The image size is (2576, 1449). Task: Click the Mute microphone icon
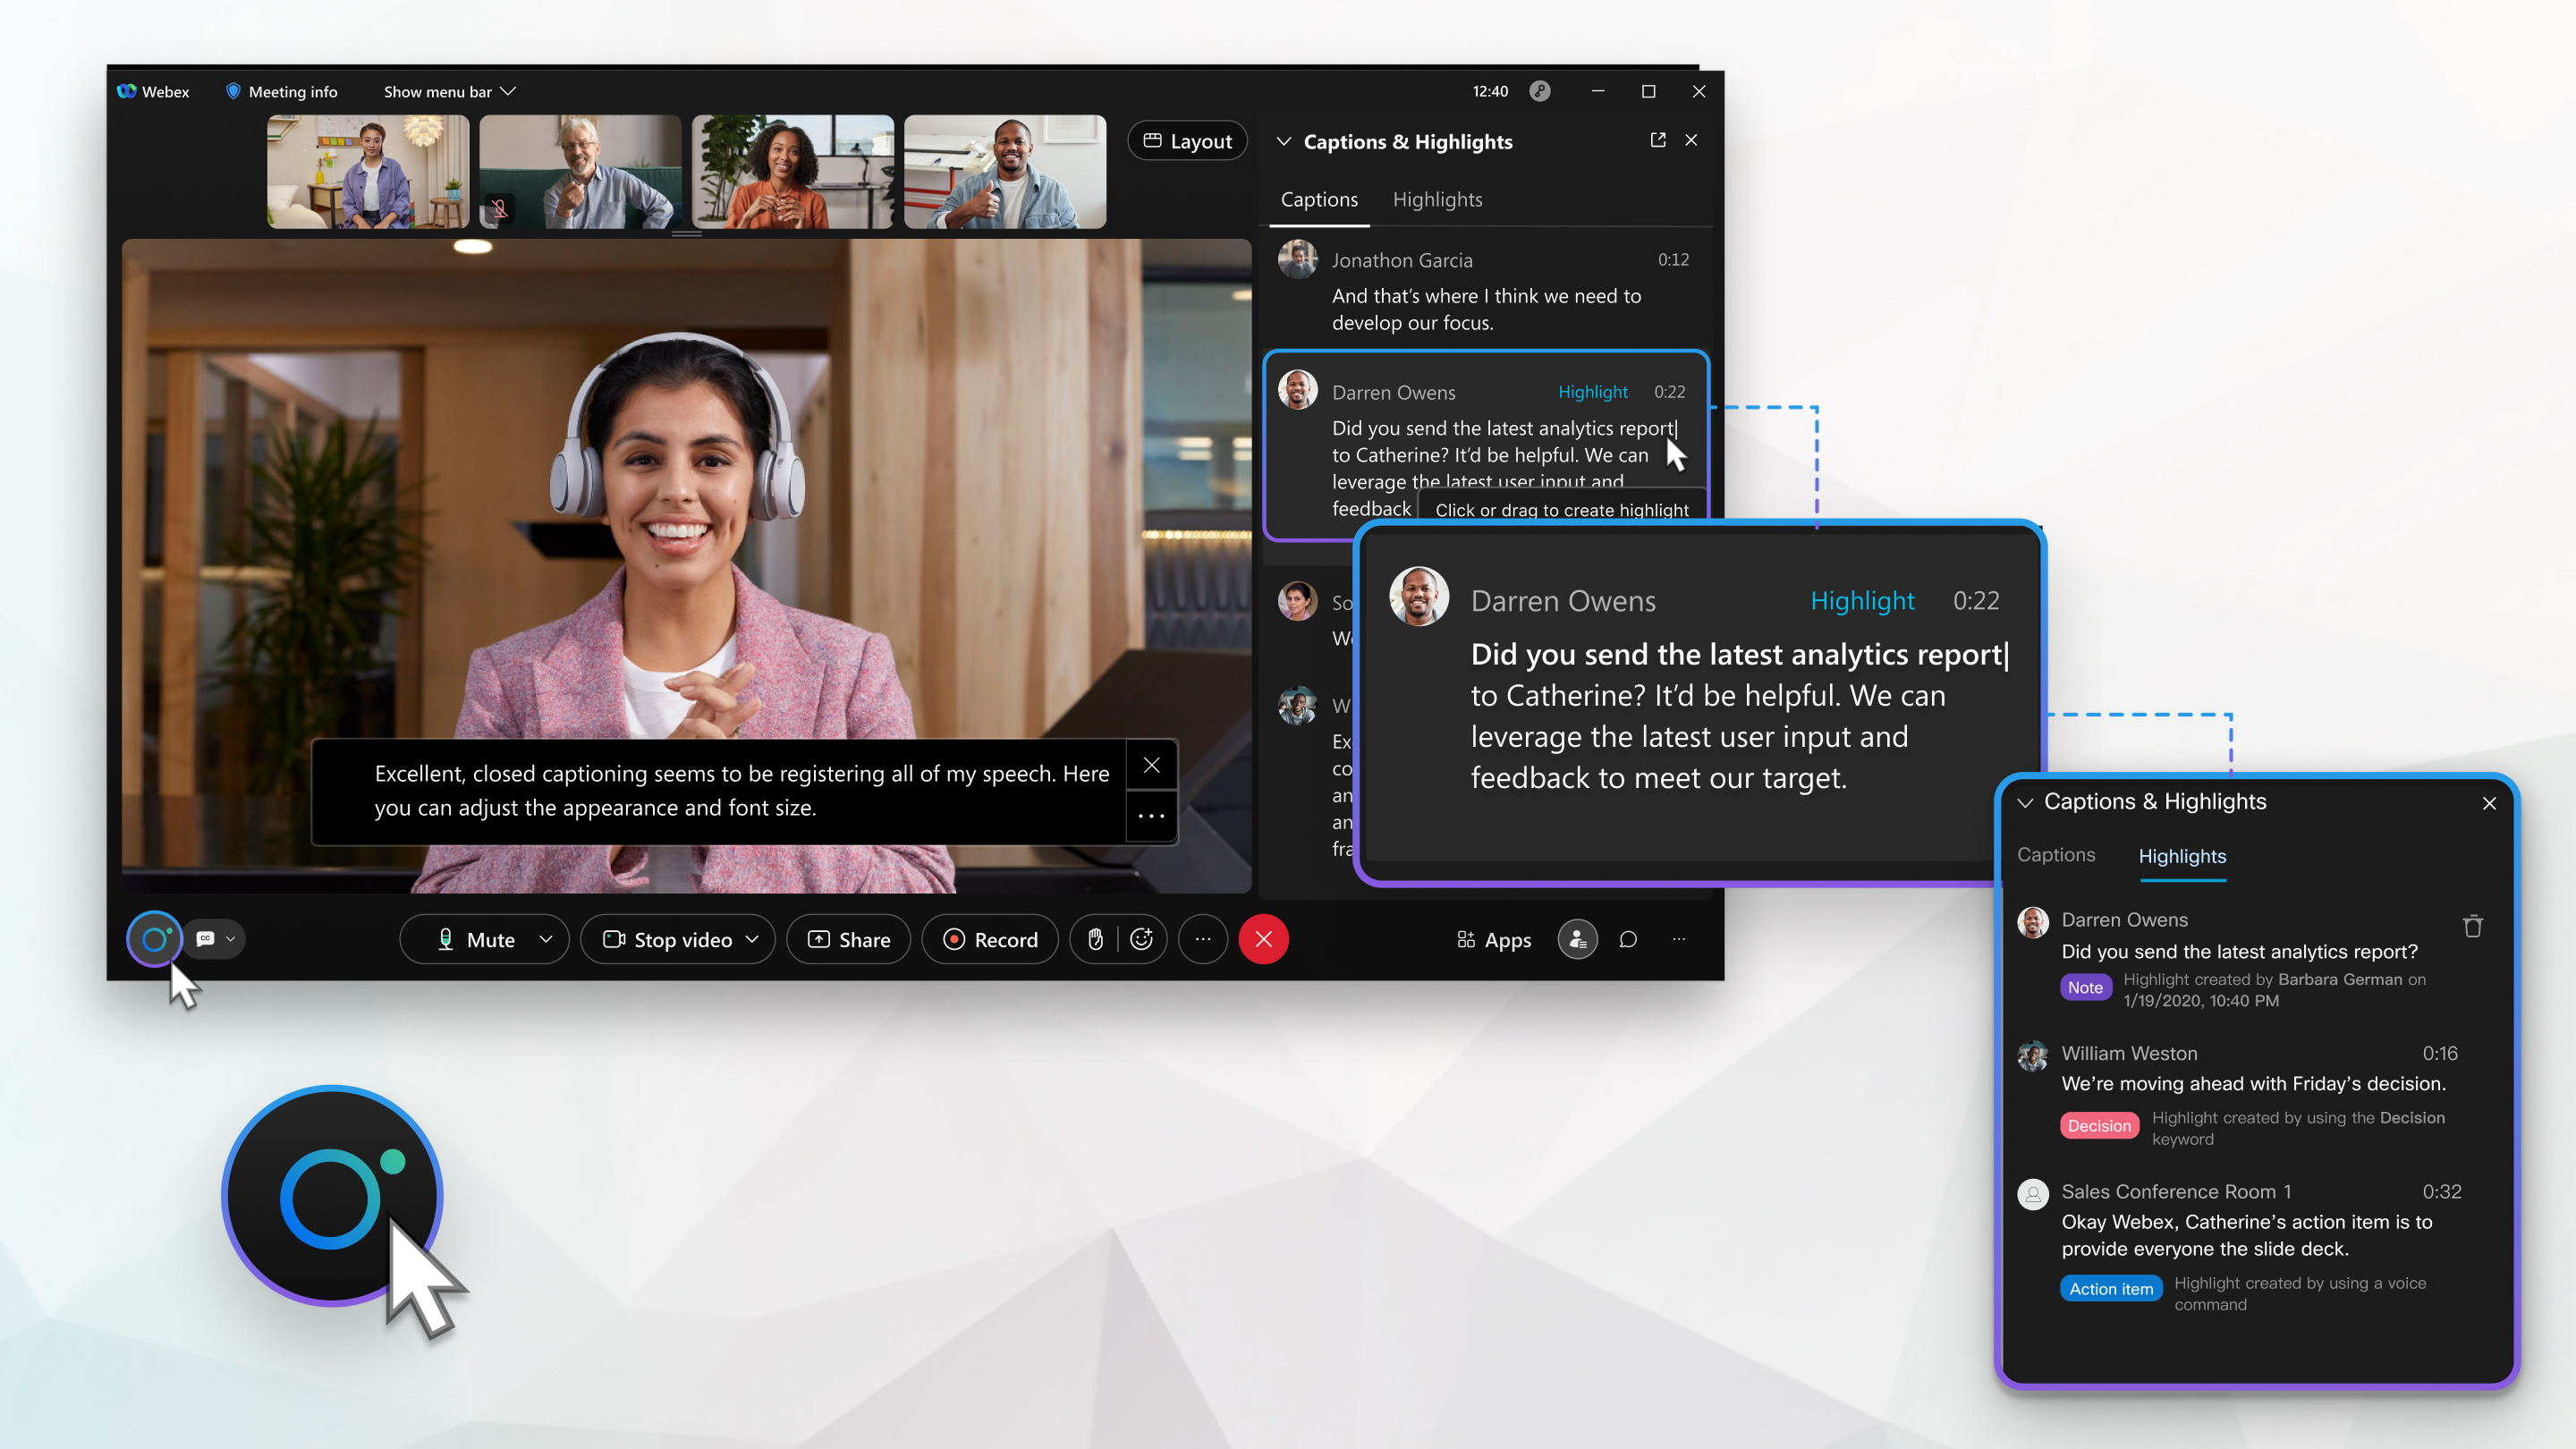click(x=445, y=939)
